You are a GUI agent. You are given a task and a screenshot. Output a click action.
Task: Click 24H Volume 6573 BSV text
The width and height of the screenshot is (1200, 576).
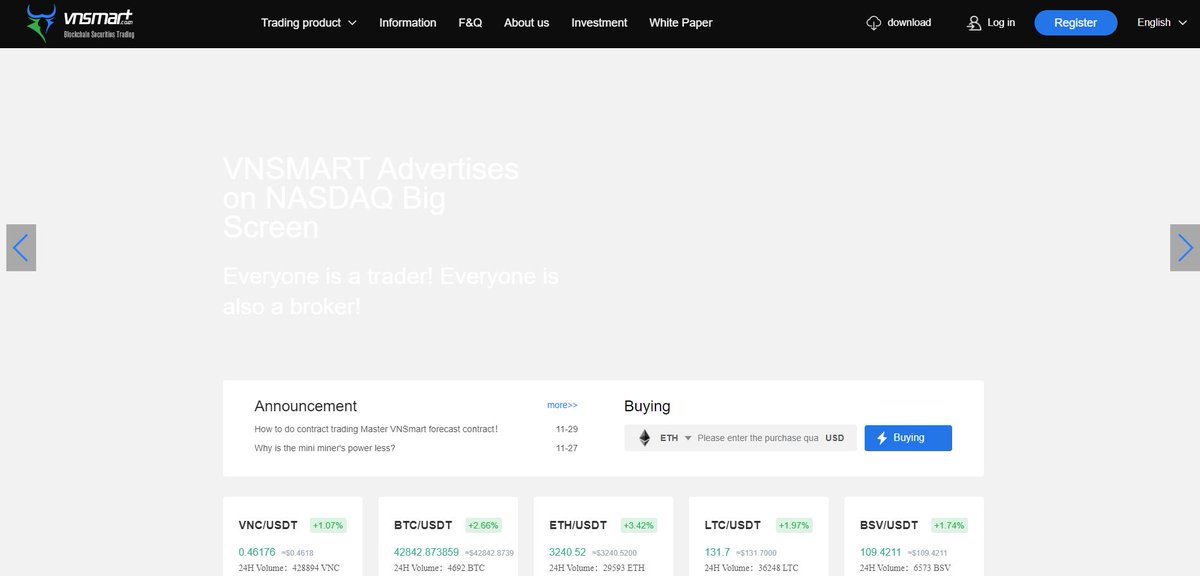click(x=904, y=568)
